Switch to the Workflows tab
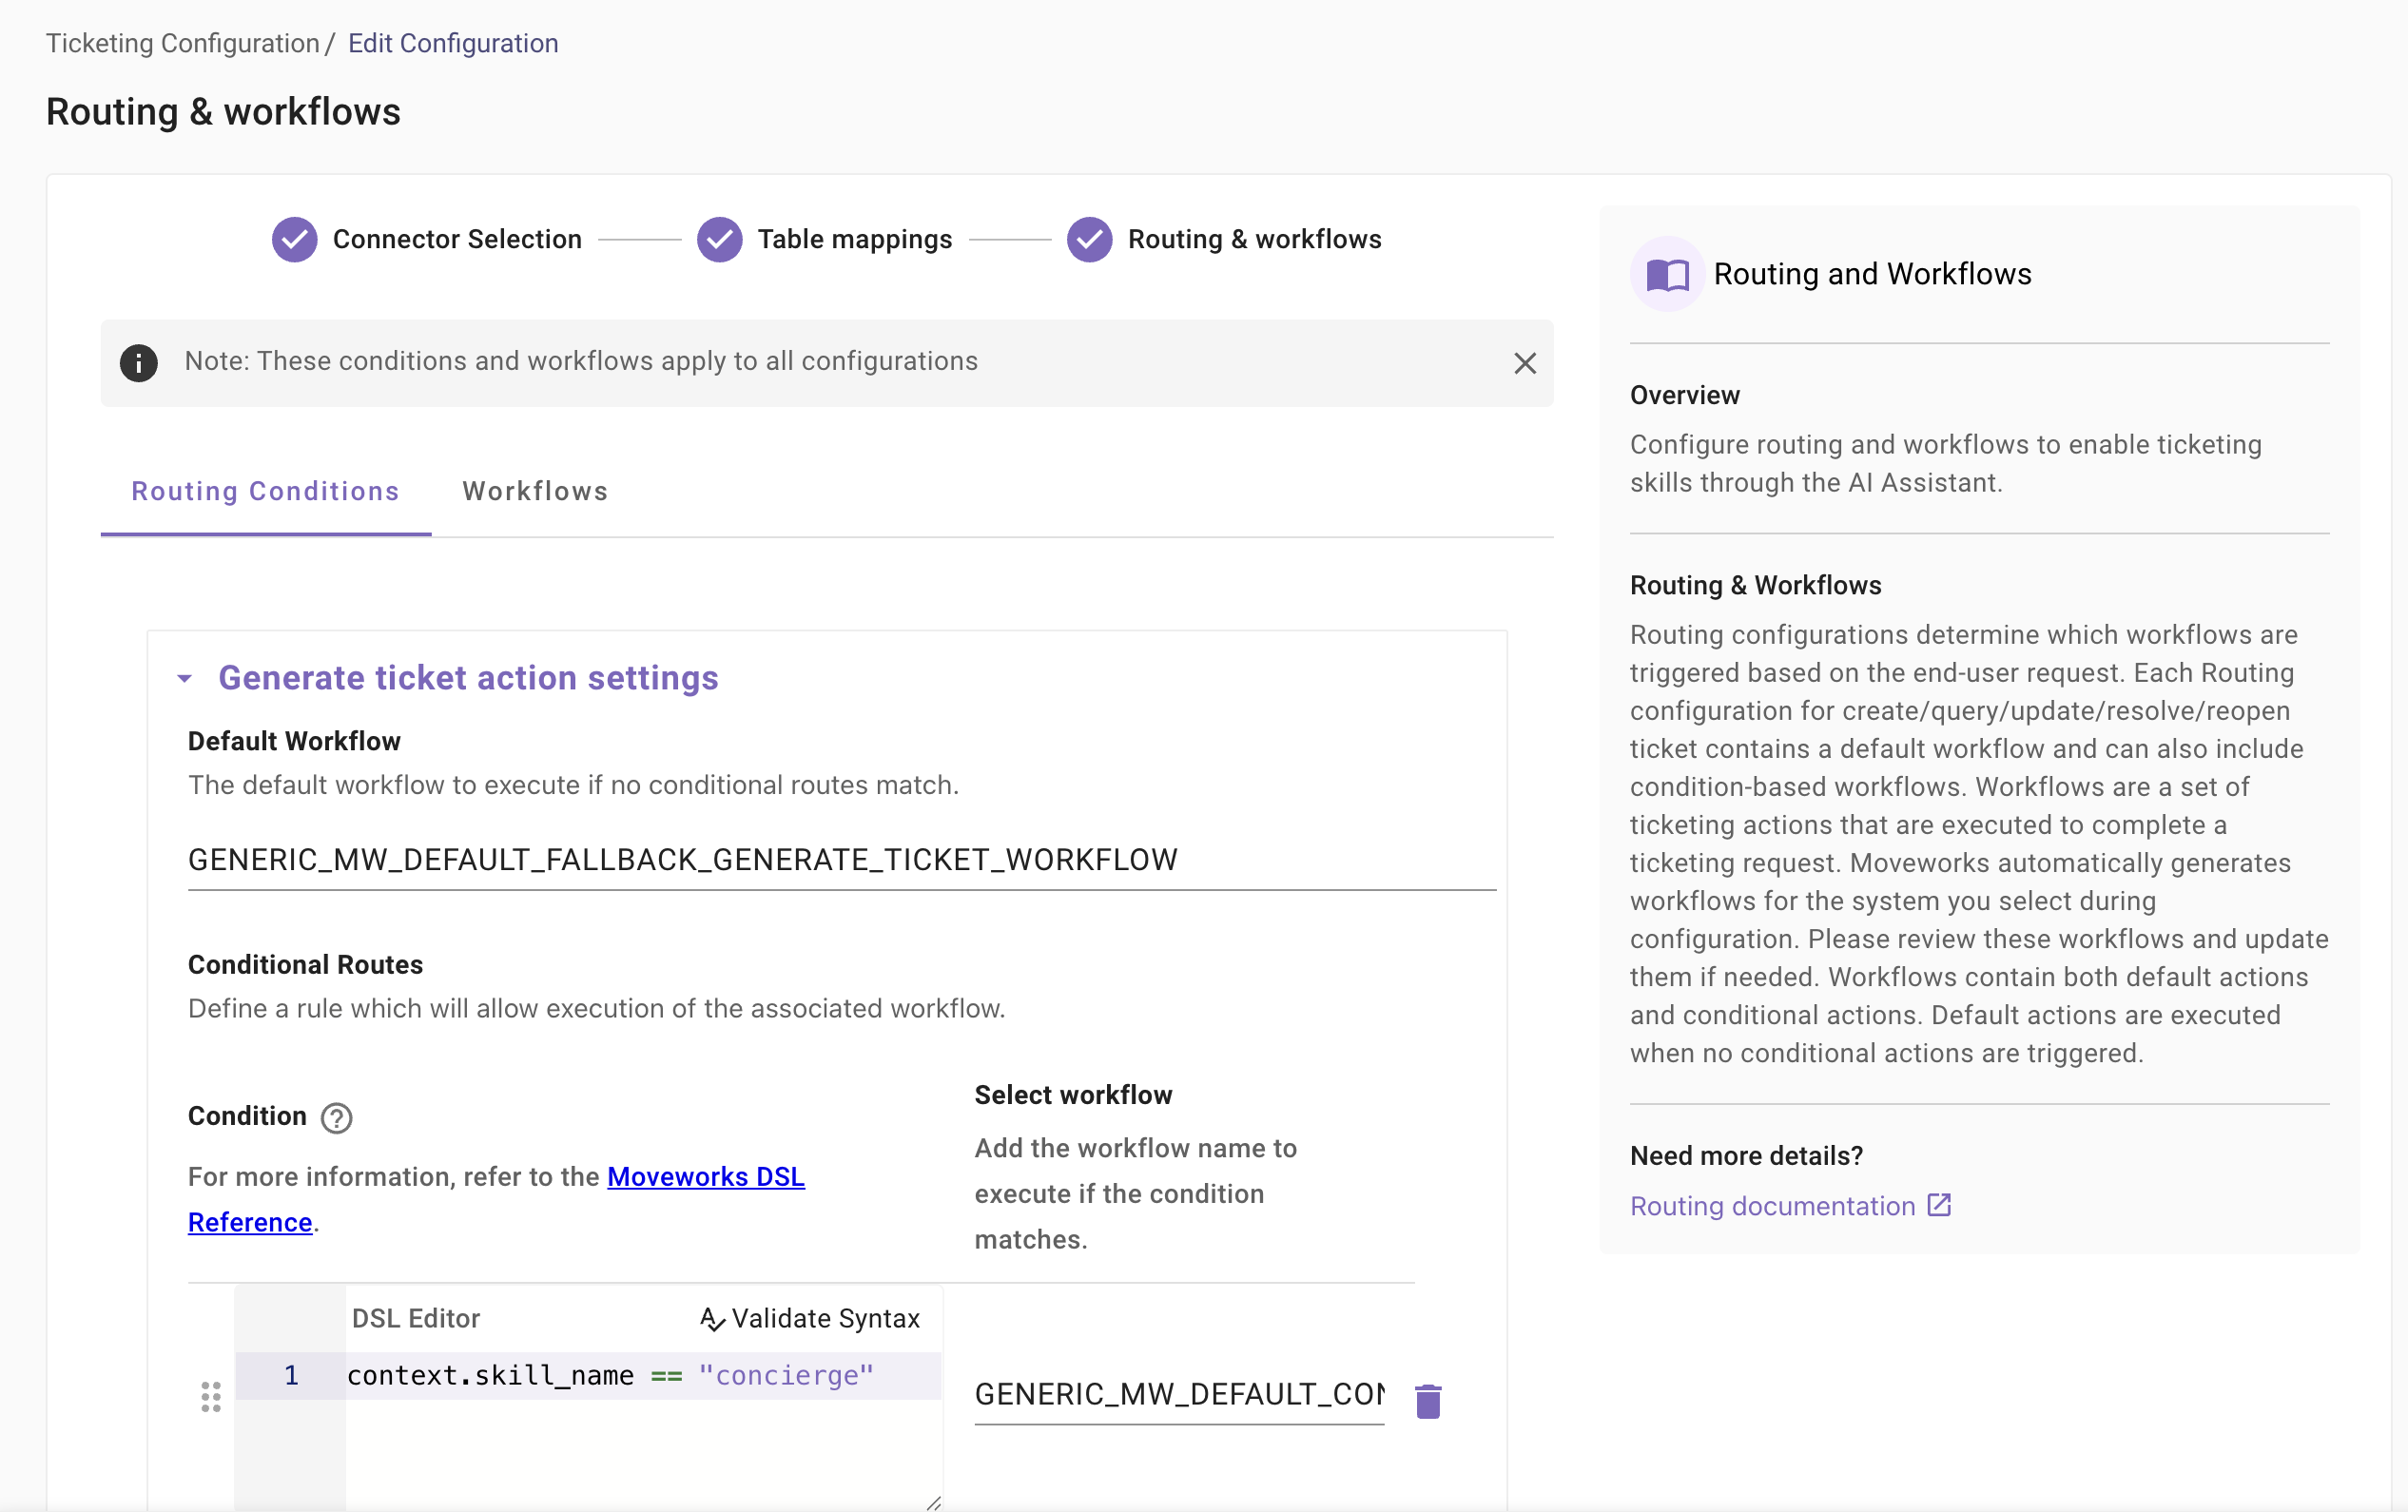The height and width of the screenshot is (1512, 2408). (535, 491)
